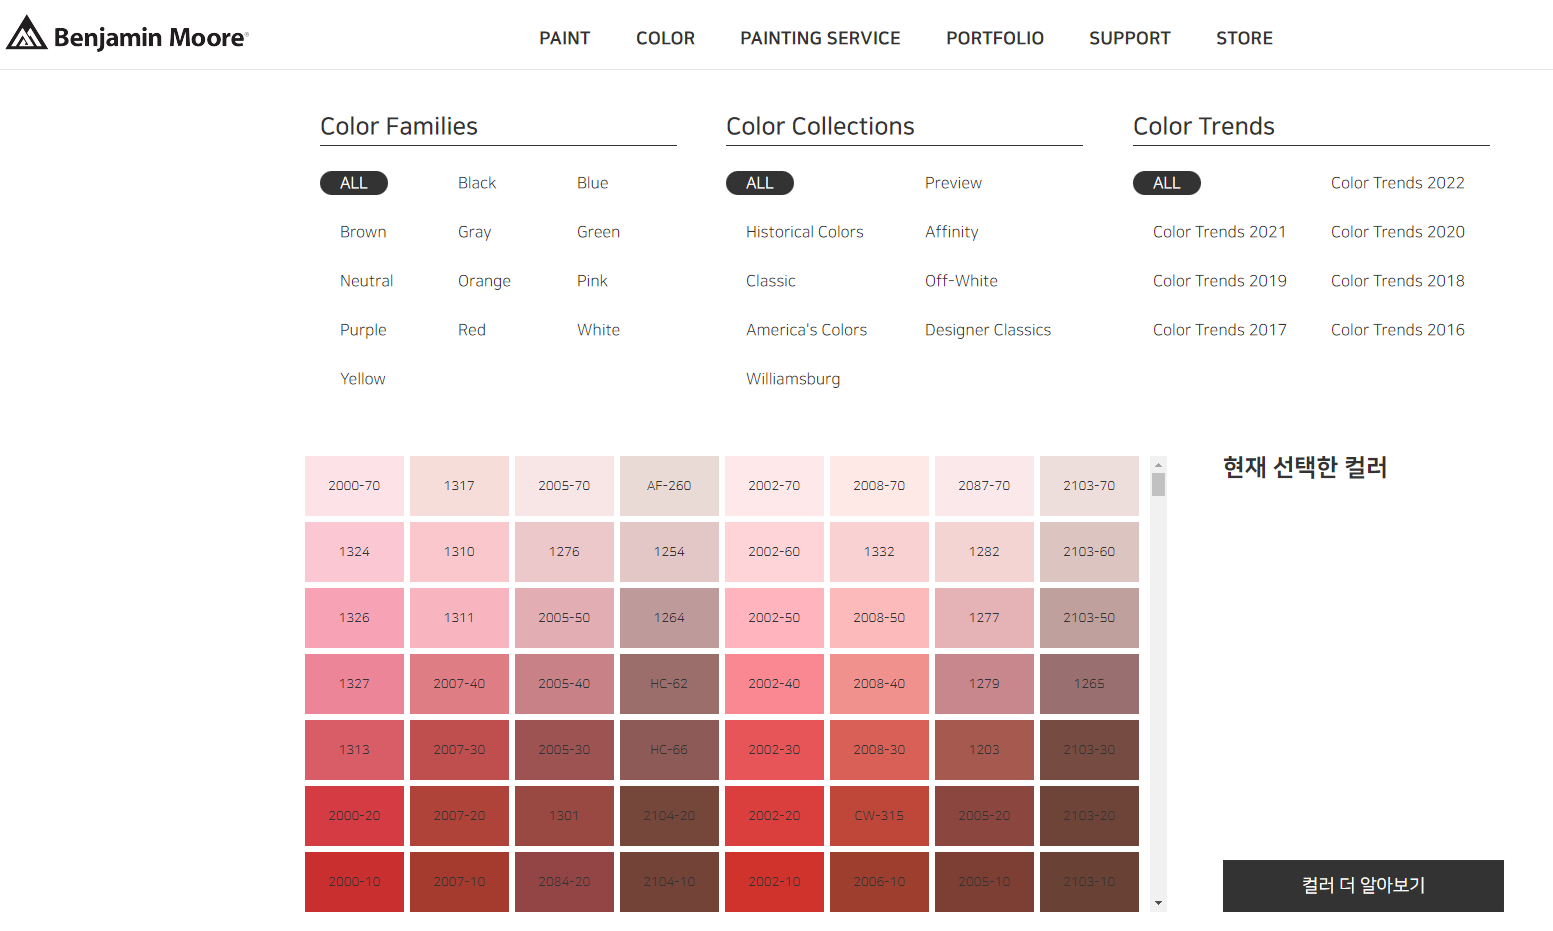Pick swatch 2002-10
Viewport: 1553px width, 931px height.
click(x=774, y=882)
